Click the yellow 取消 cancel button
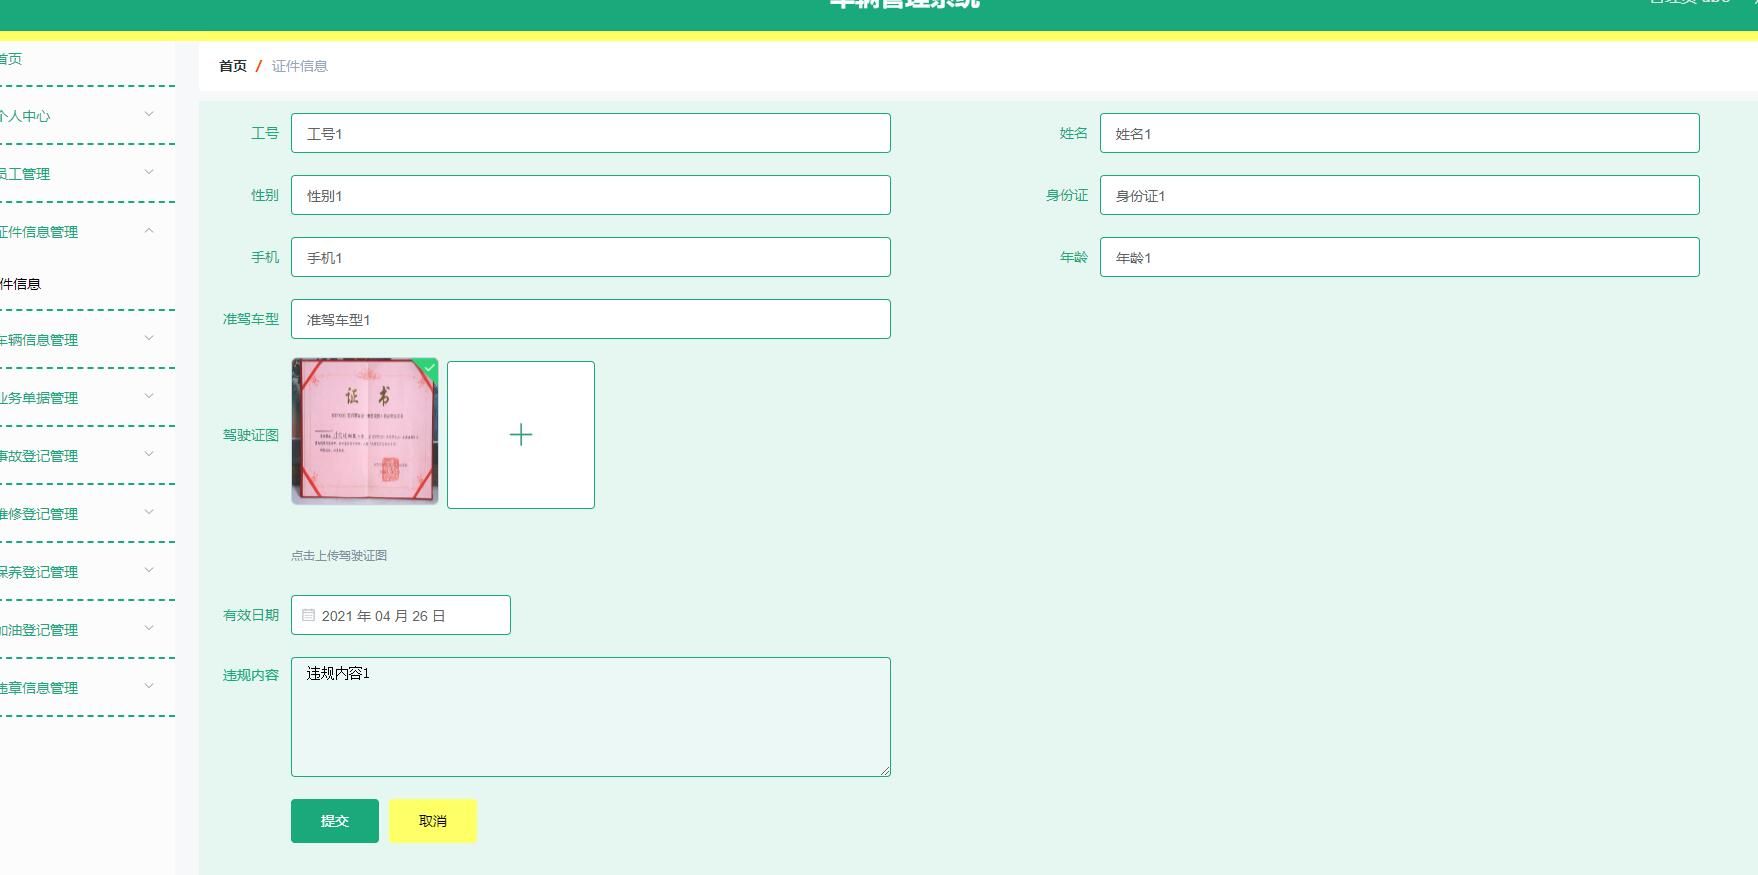This screenshot has width=1758, height=875. pyautogui.click(x=432, y=821)
